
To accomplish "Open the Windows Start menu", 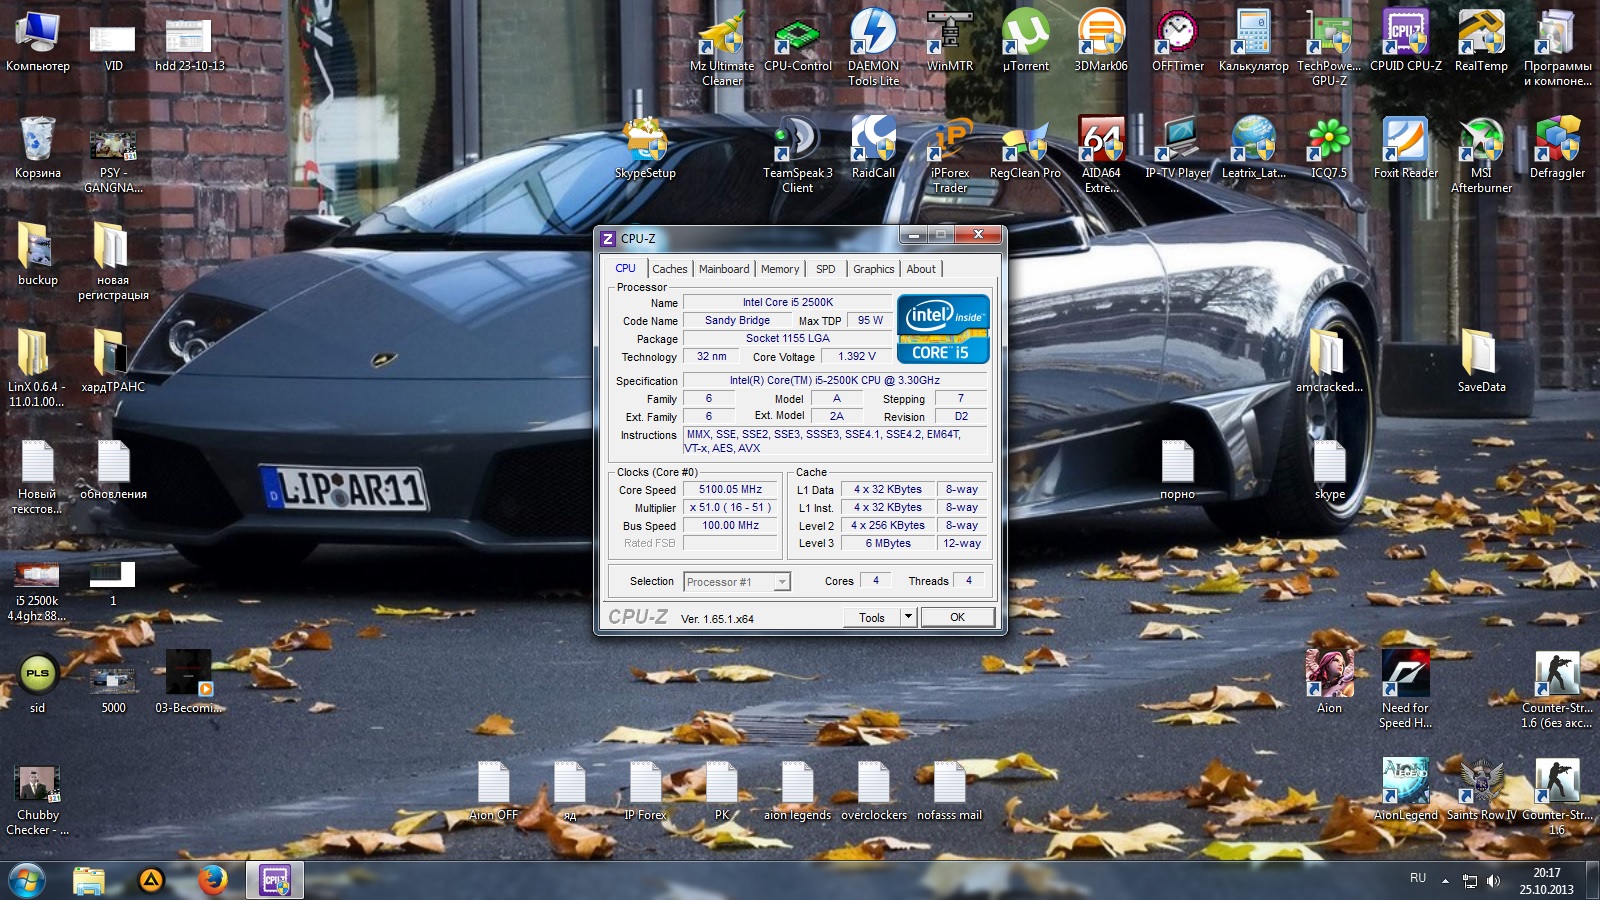I will click(27, 880).
